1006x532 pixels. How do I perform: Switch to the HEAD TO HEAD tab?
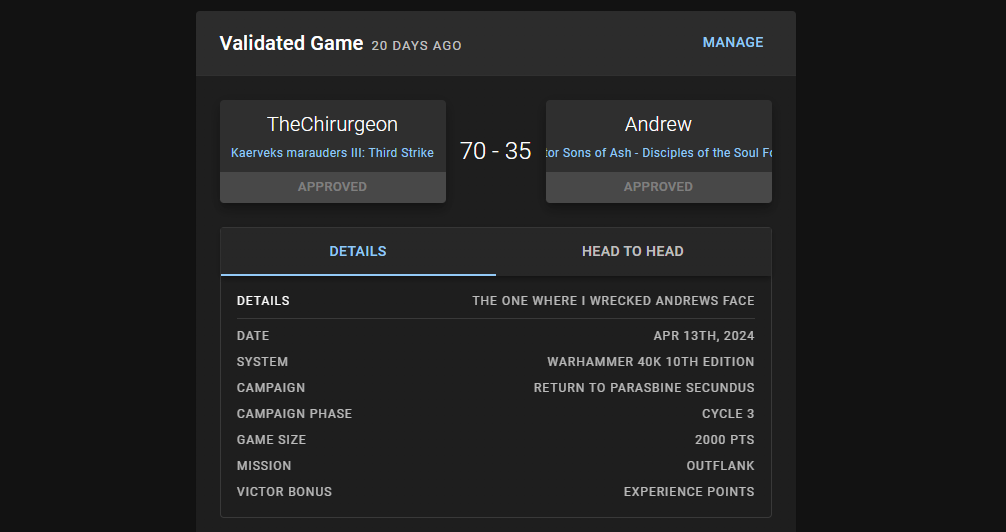[x=633, y=252]
